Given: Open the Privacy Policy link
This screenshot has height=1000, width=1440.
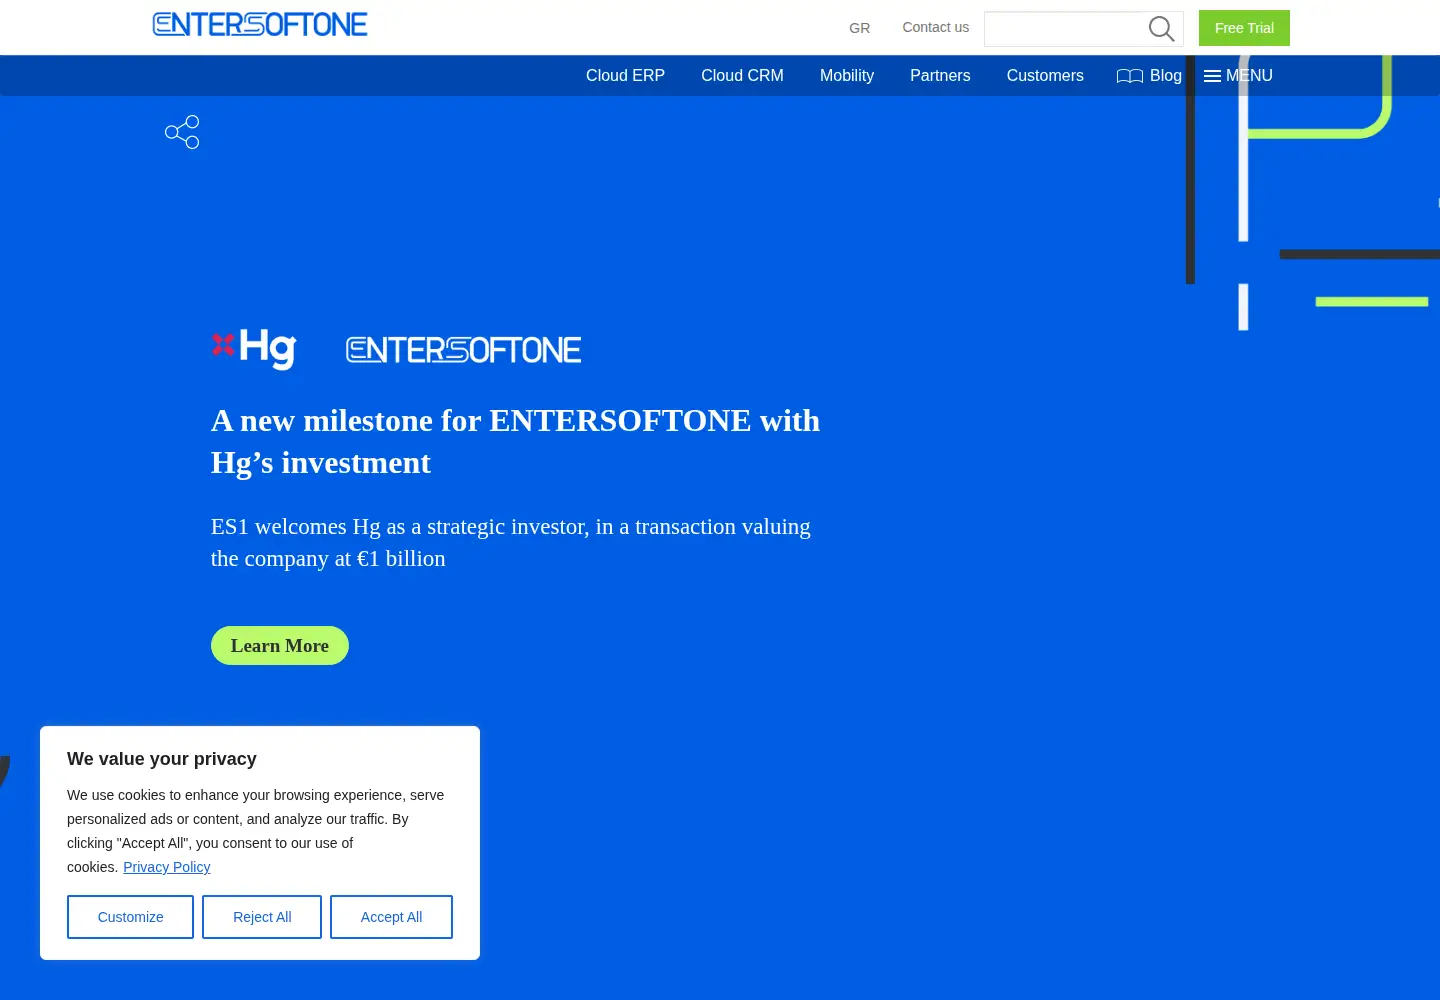Looking at the screenshot, I should (167, 867).
